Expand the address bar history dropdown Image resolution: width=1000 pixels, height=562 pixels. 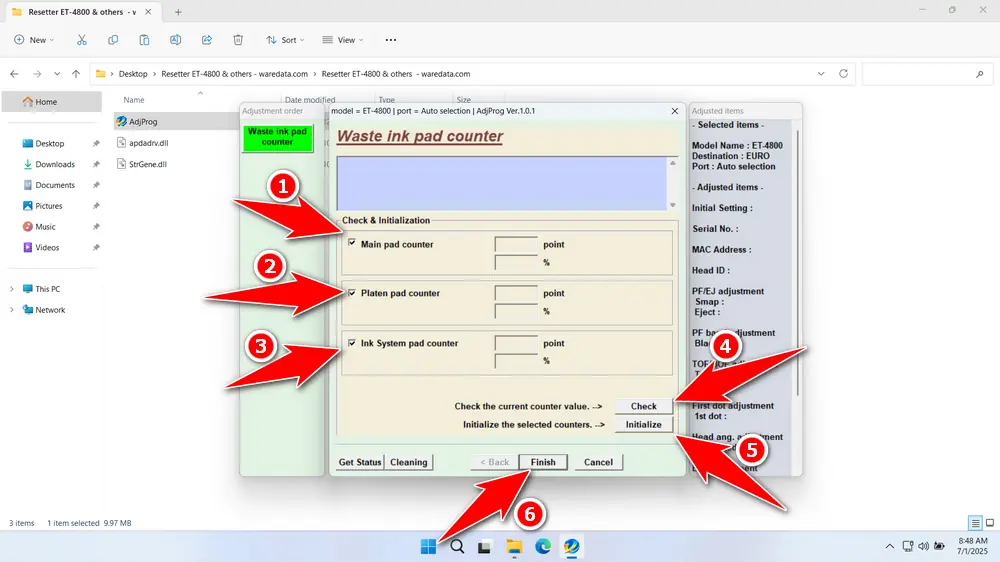[821, 74]
